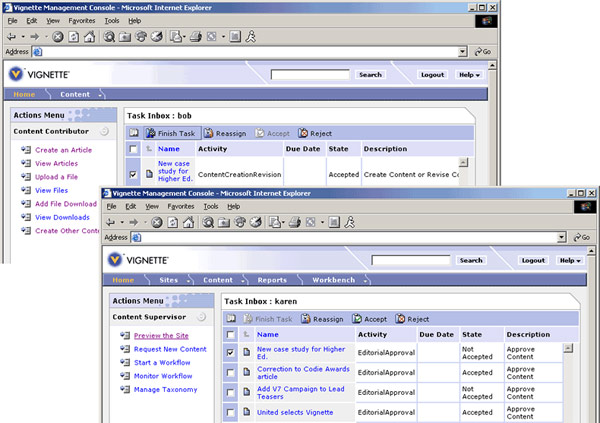Open the Upload a File link

pyautogui.click(x=57, y=177)
